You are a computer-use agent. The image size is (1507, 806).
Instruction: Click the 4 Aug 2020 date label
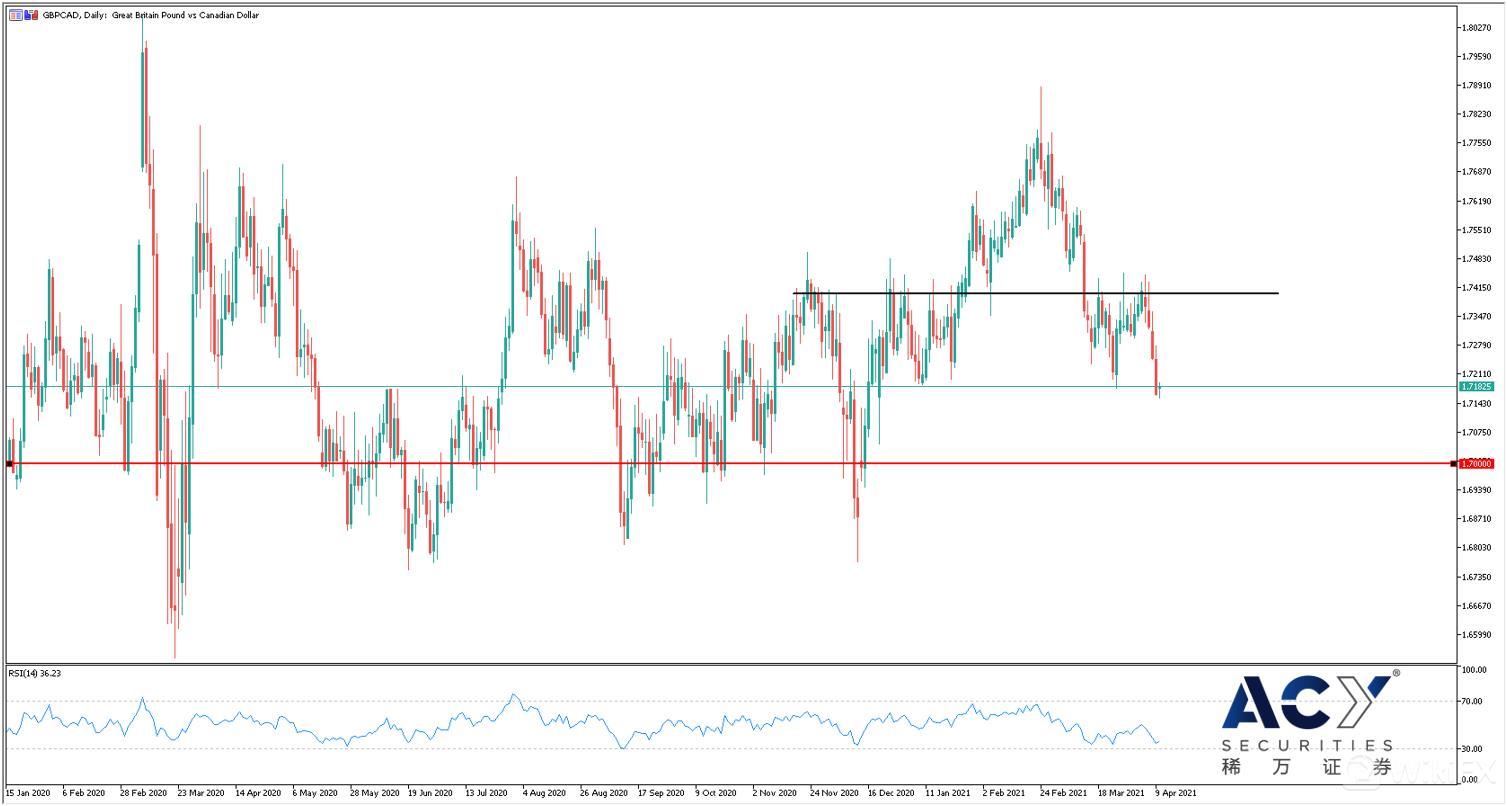coord(545,792)
